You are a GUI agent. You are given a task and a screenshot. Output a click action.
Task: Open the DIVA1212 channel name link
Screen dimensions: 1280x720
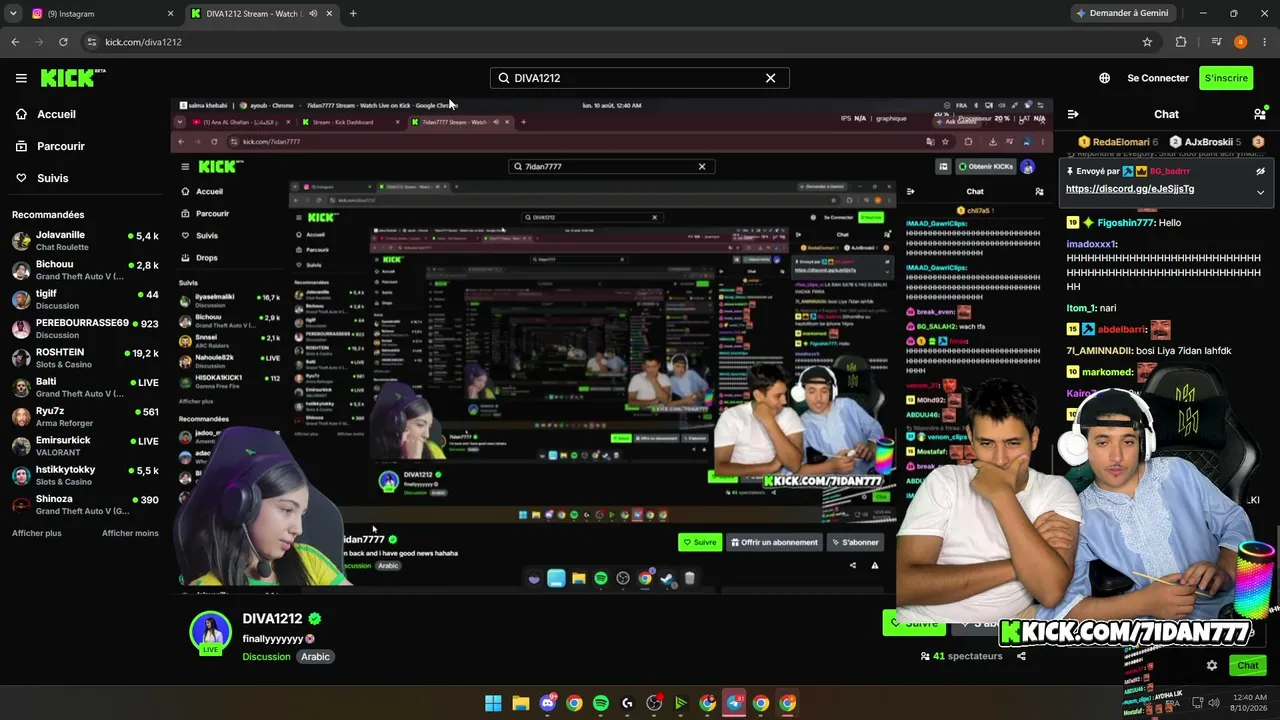point(272,619)
